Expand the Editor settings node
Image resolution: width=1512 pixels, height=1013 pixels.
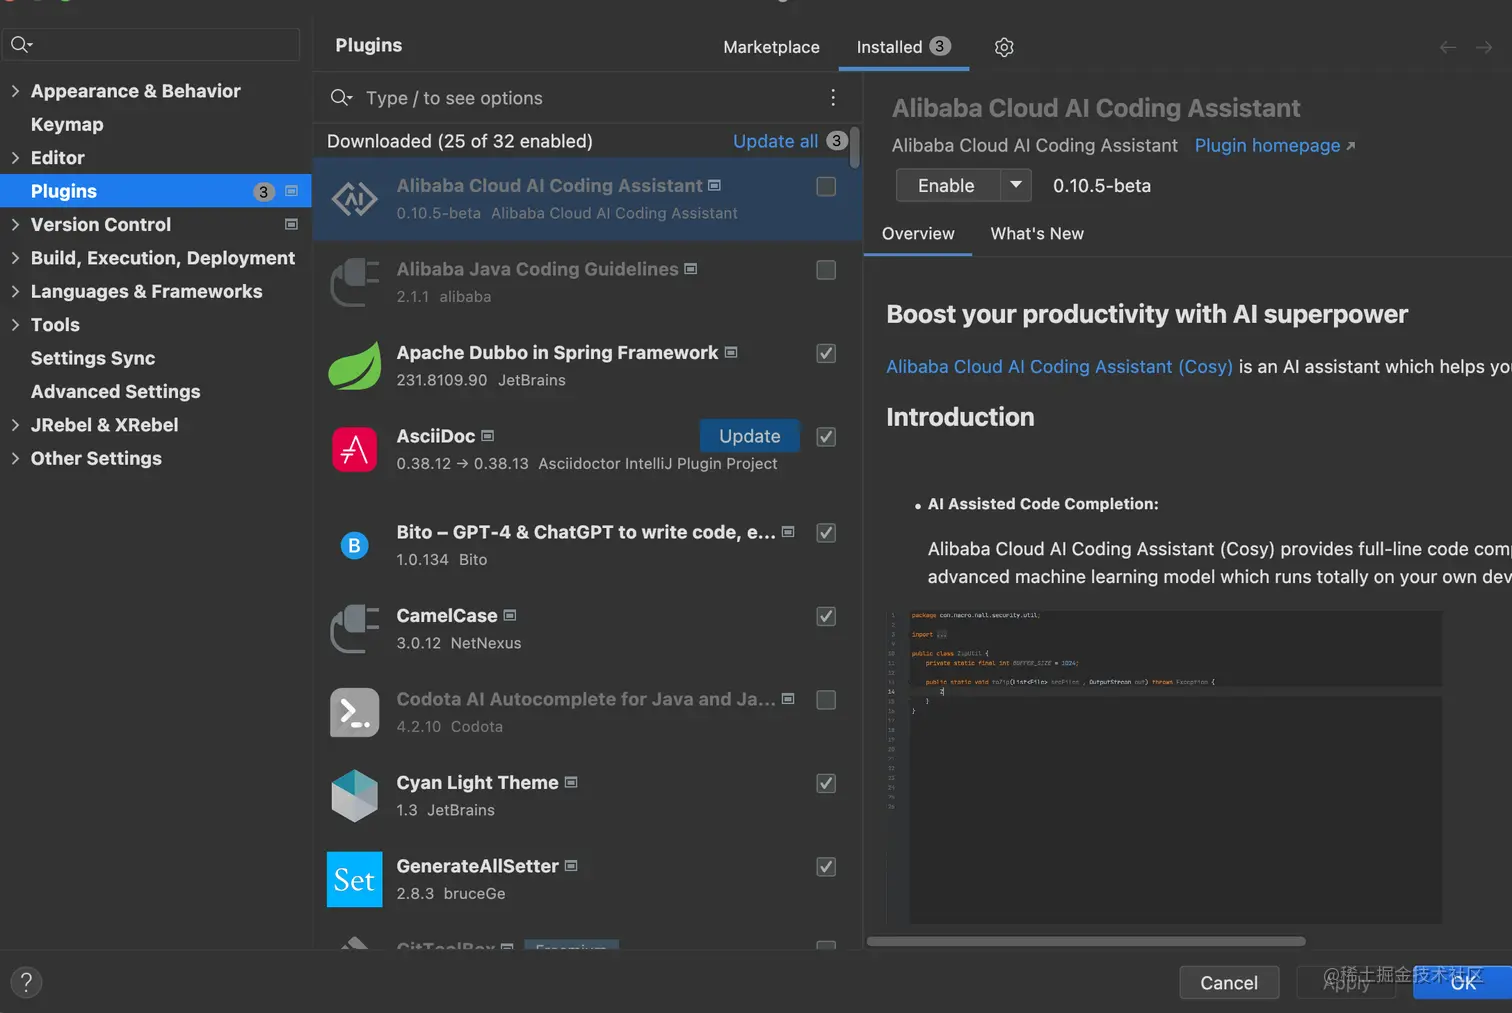click(x=15, y=158)
